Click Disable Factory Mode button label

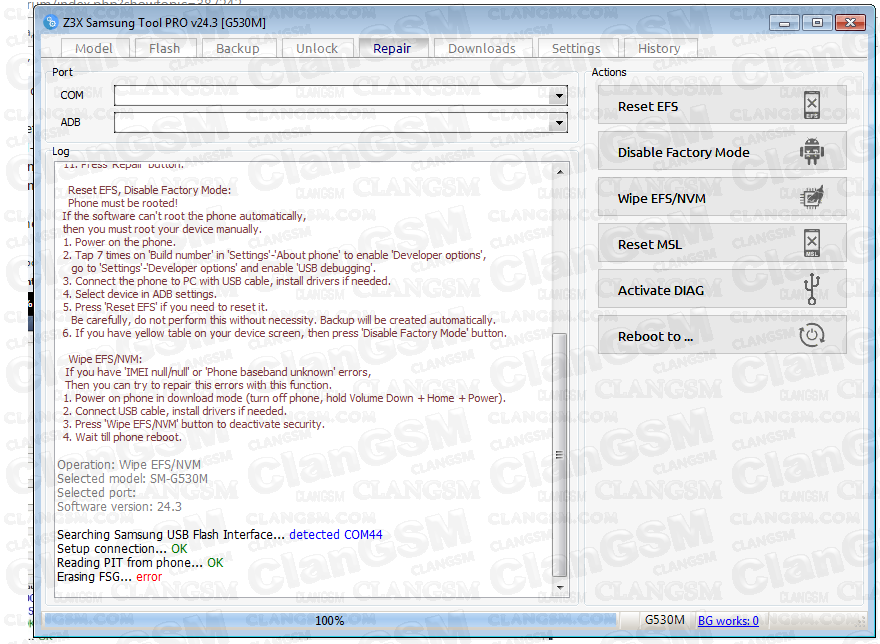coord(684,152)
